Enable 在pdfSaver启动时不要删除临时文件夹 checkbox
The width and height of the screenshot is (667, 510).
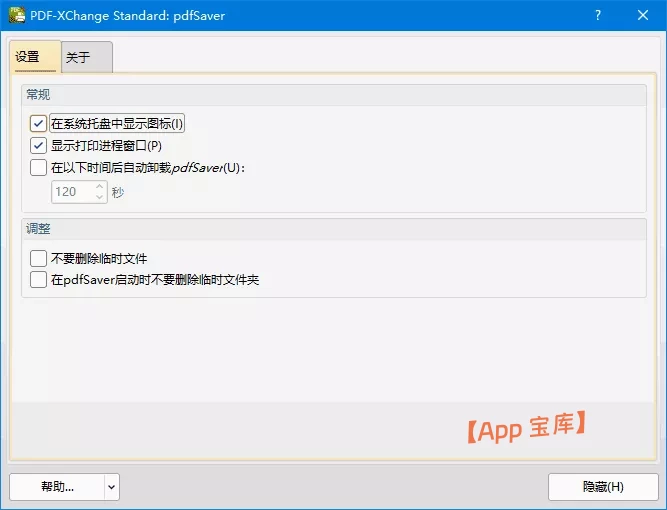tap(38, 280)
